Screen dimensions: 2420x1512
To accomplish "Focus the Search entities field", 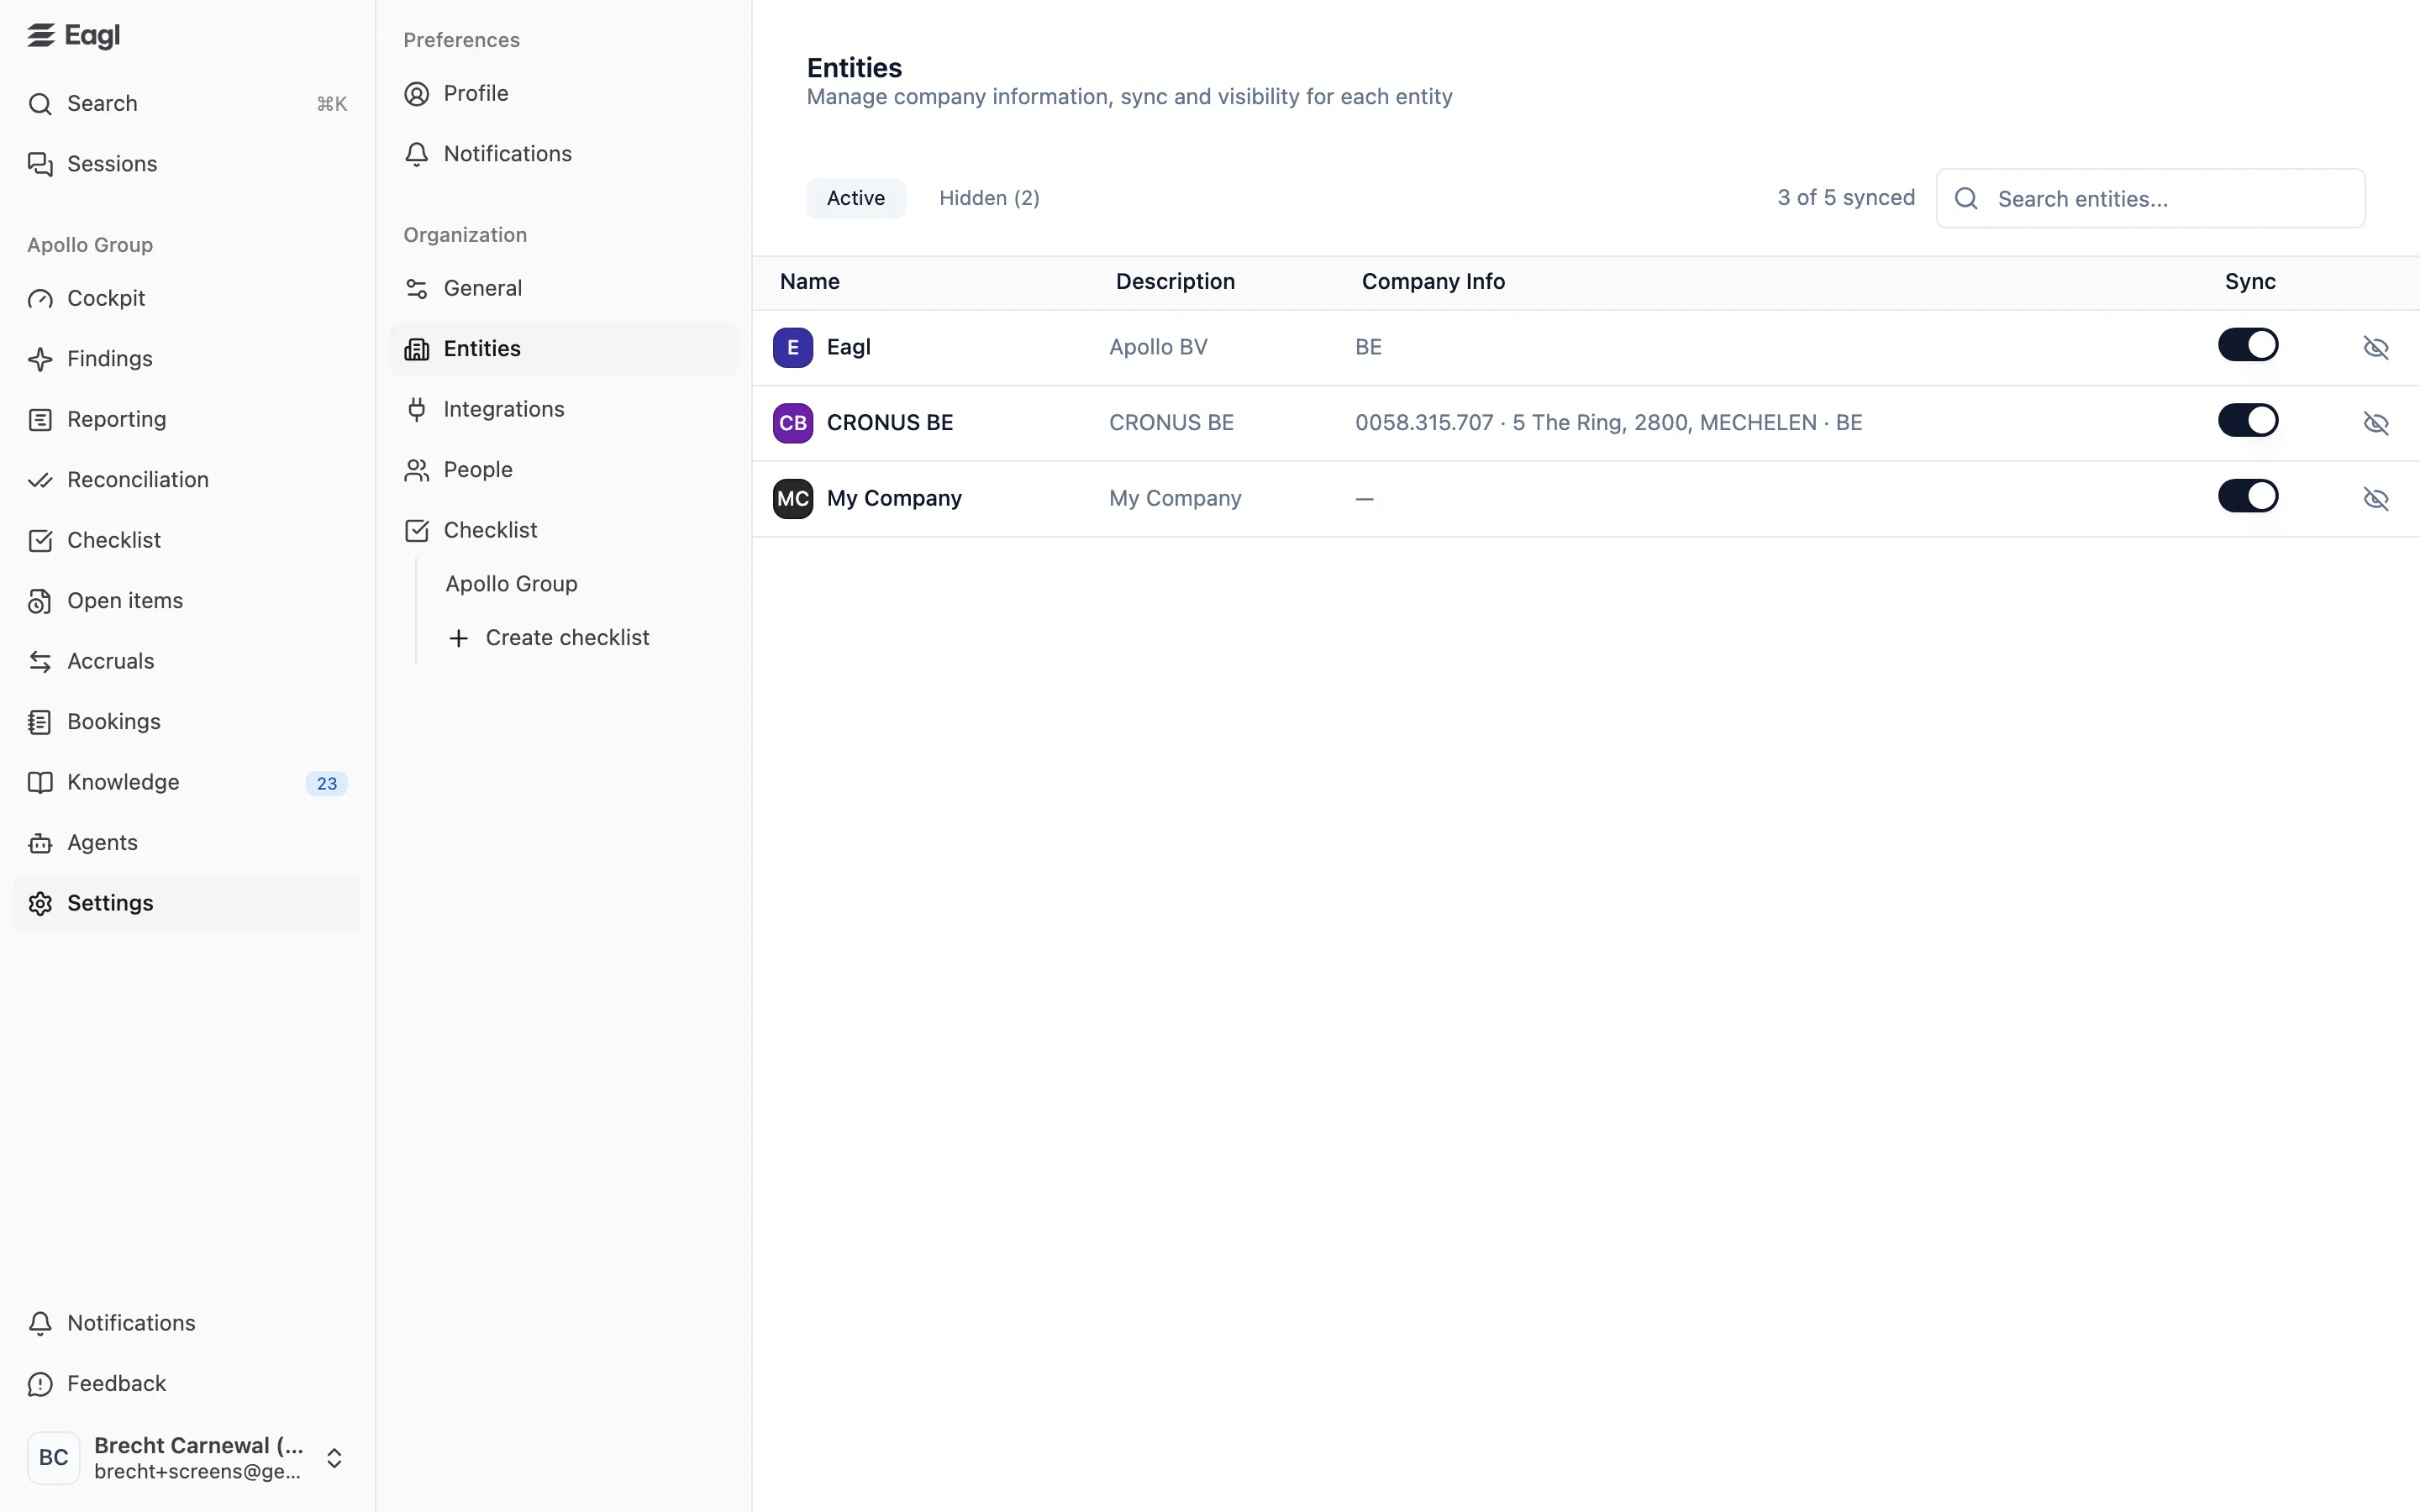I will (x=2150, y=199).
